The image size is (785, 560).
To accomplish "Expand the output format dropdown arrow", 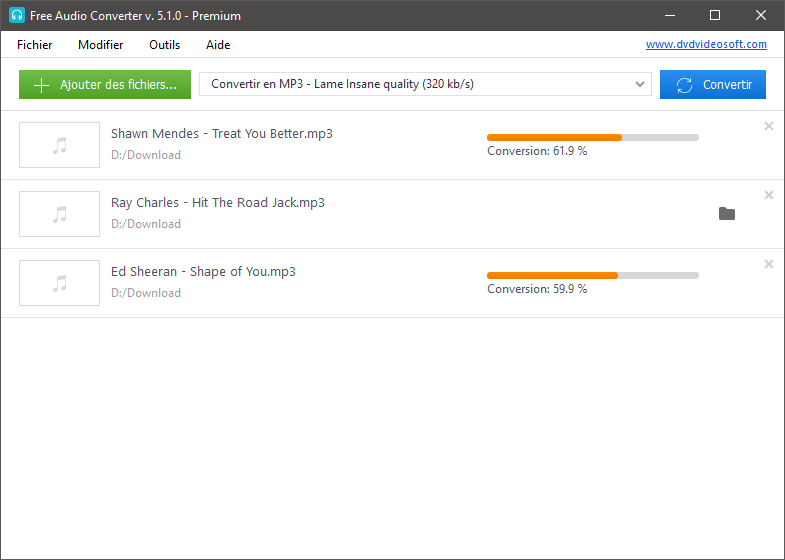I will (x=639, y=84).
